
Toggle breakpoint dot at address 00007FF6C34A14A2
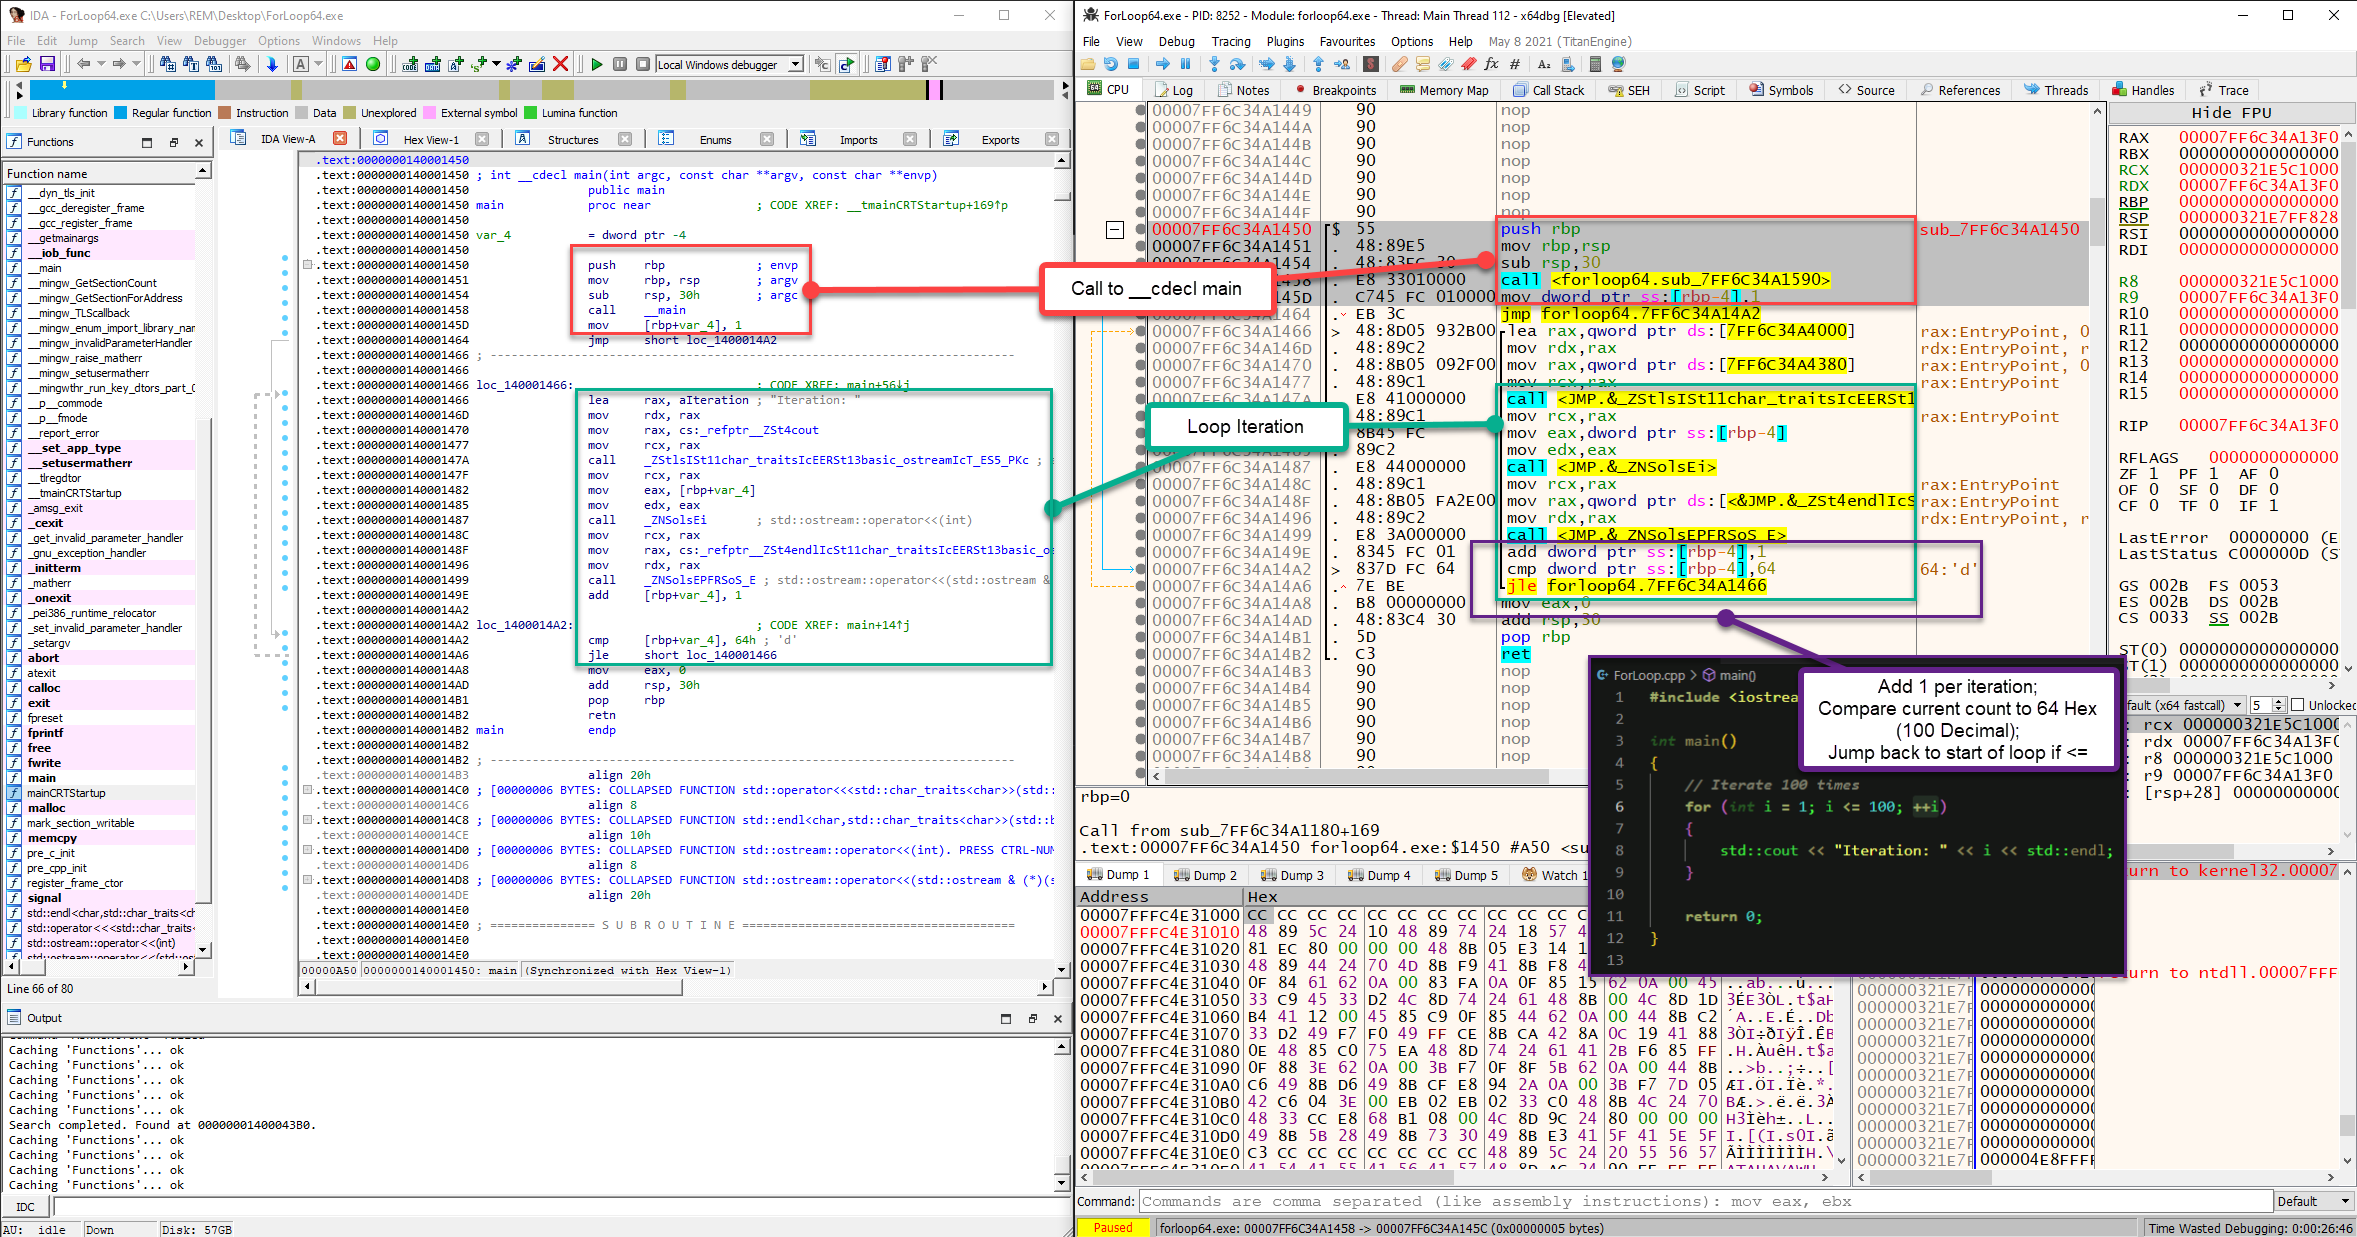(1141, 569)
